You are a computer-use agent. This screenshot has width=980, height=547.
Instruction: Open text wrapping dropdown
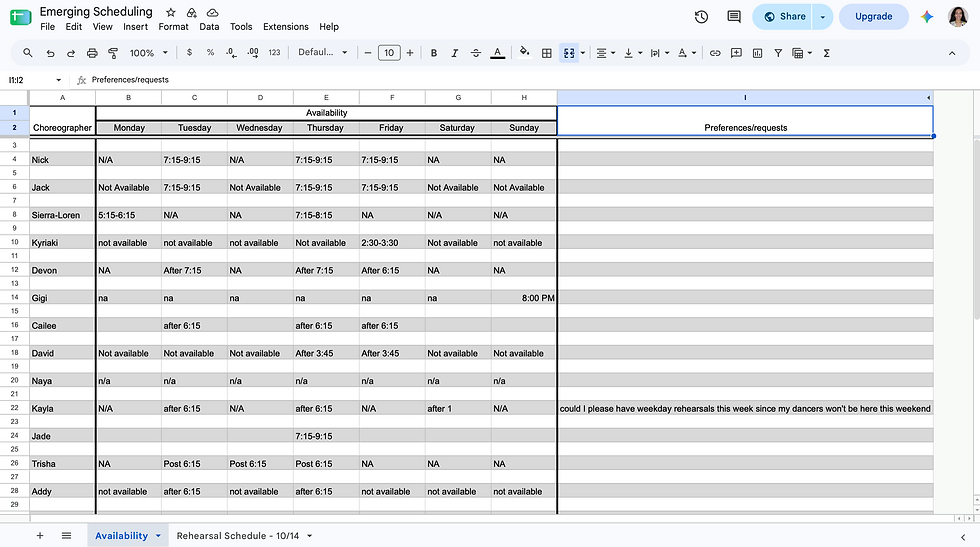pyautogui.click(x=659, y=53)
